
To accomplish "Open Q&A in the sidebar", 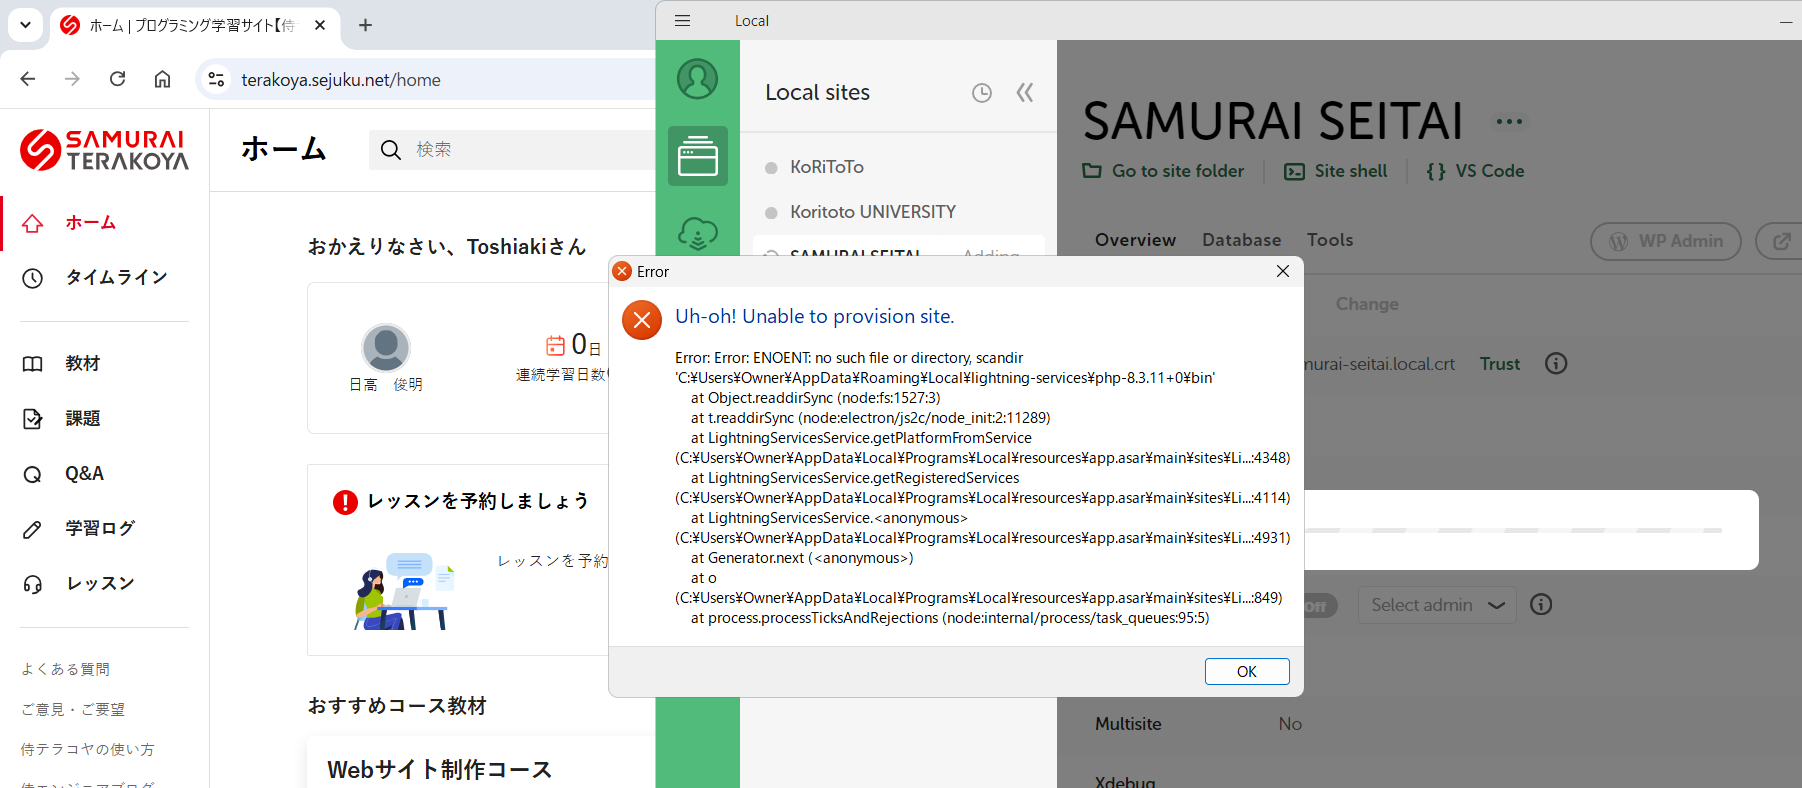I will 84,474.
